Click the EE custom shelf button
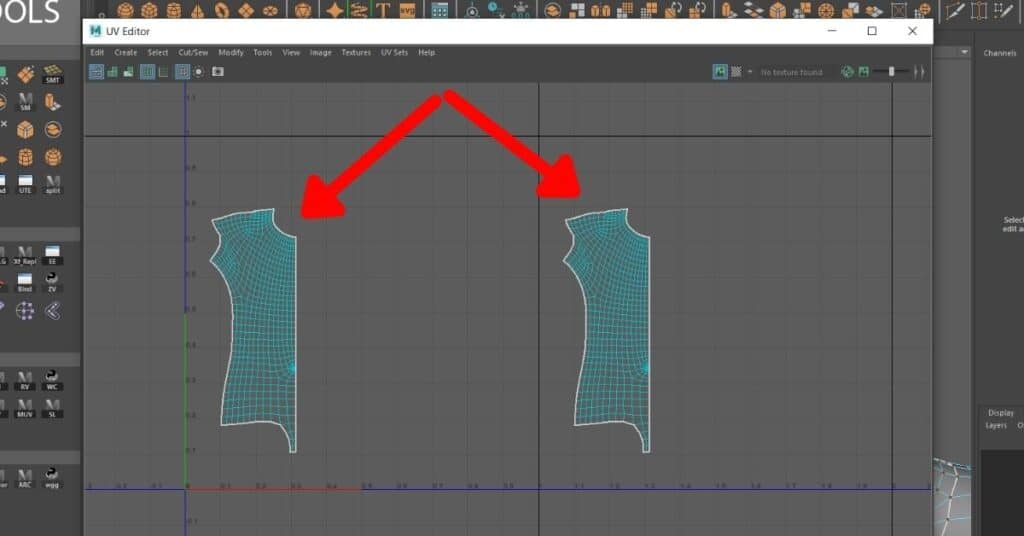 (52, 255)
